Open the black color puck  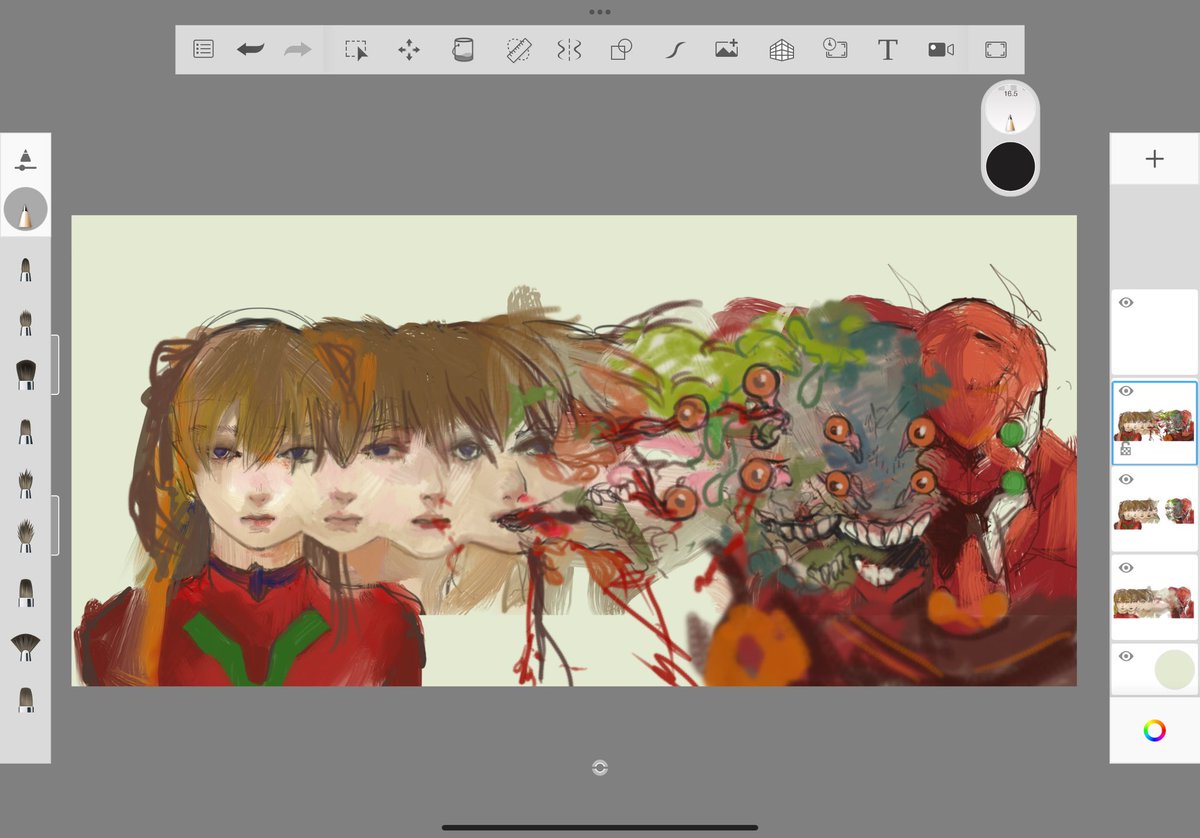[x=1010, y=166]
